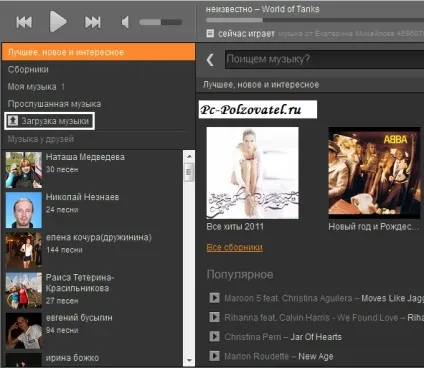The image size is (424, 368).
Task: Click '30 песен' count under Наташа Медведева
Action: tap(62, 170)
